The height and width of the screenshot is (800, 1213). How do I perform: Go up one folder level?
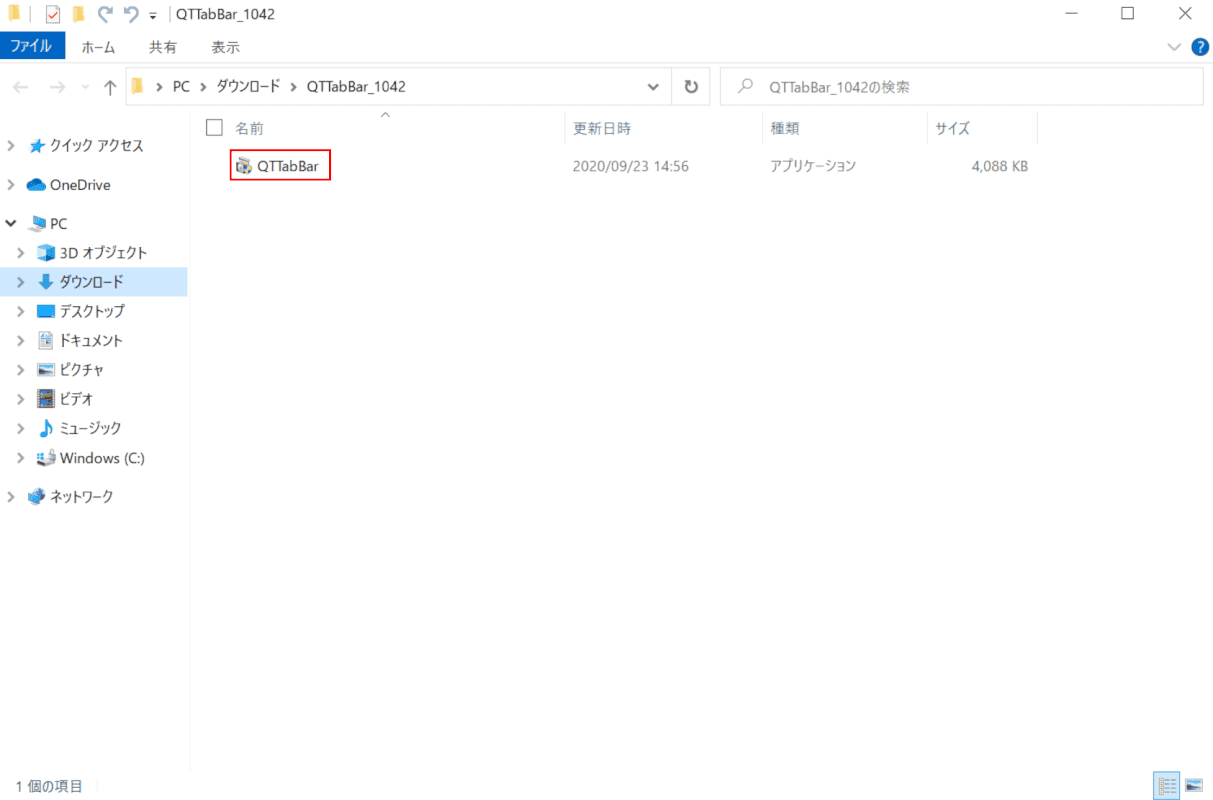(110, 87)
